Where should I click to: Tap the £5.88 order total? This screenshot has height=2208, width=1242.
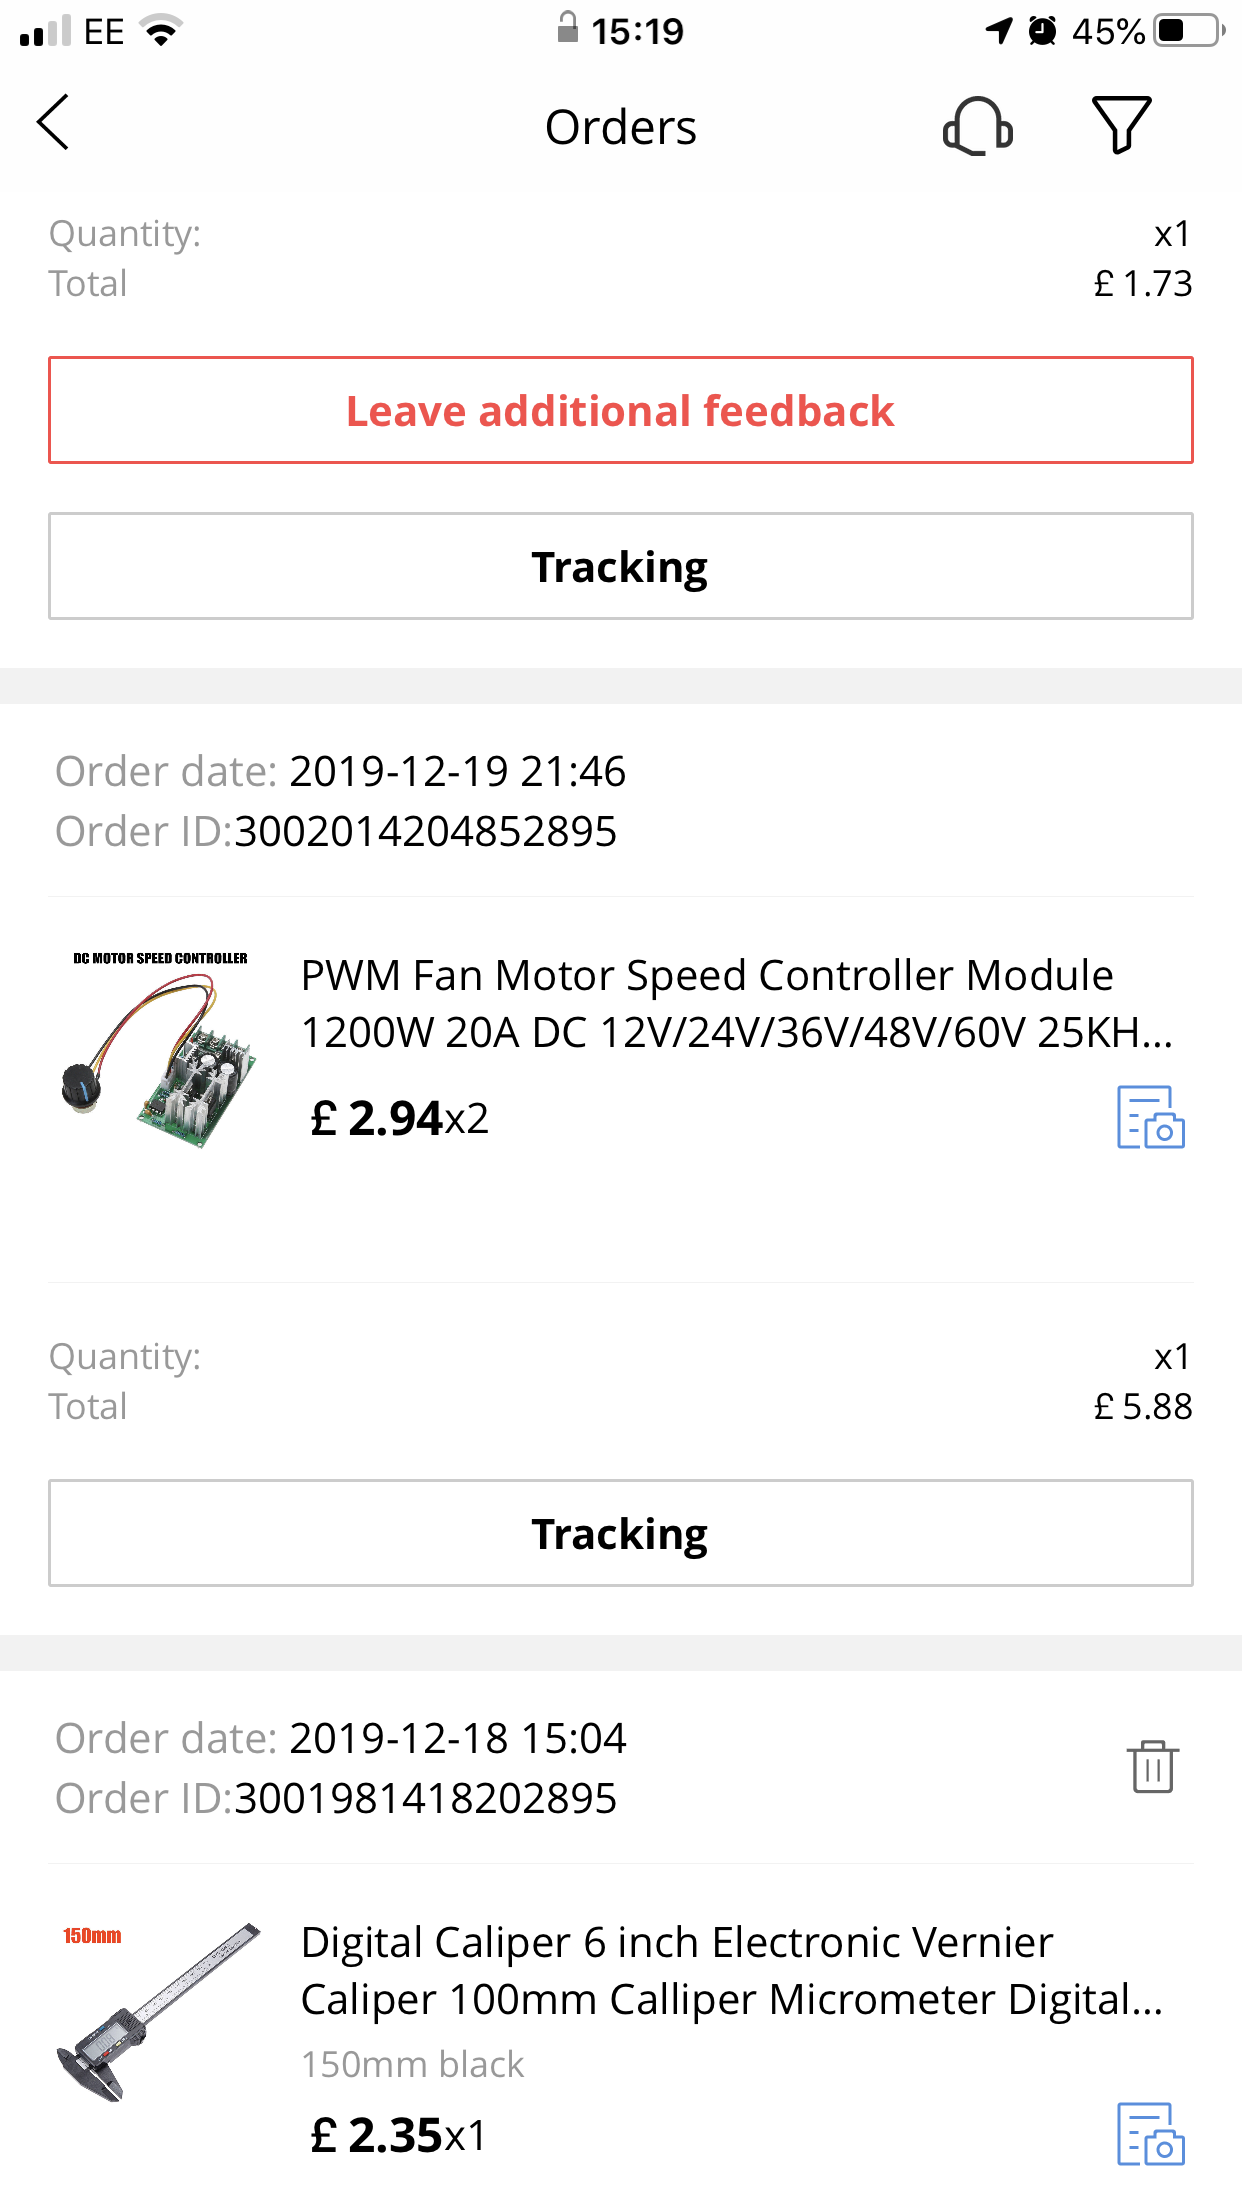tap(1142, 1407)
